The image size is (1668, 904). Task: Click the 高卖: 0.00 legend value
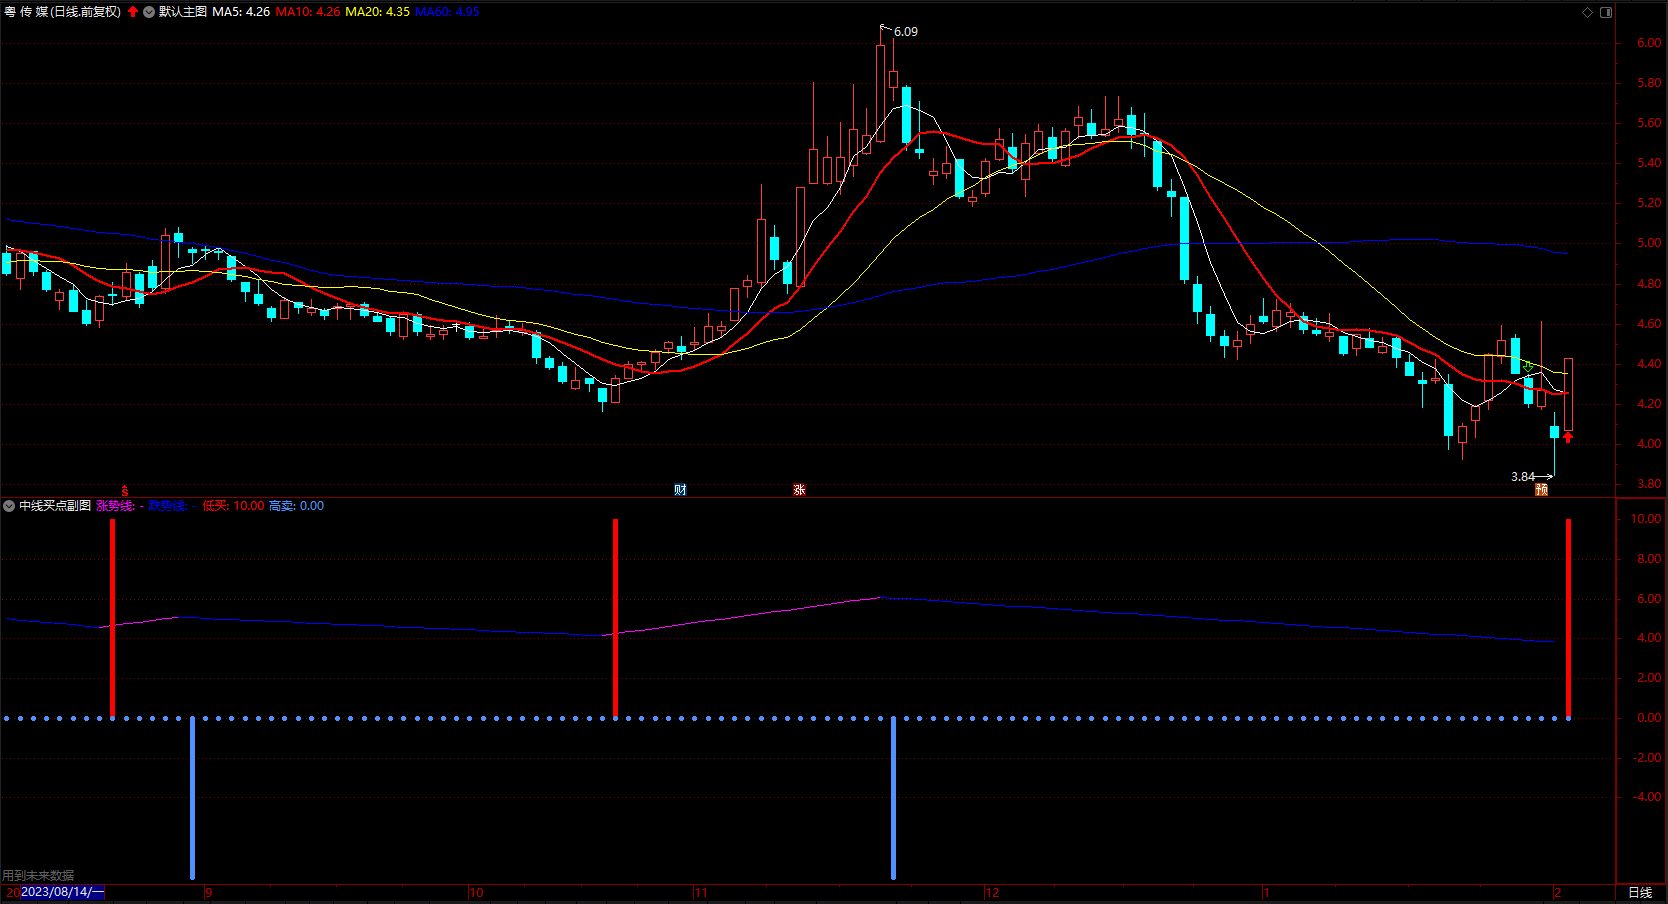coord(297,506)
